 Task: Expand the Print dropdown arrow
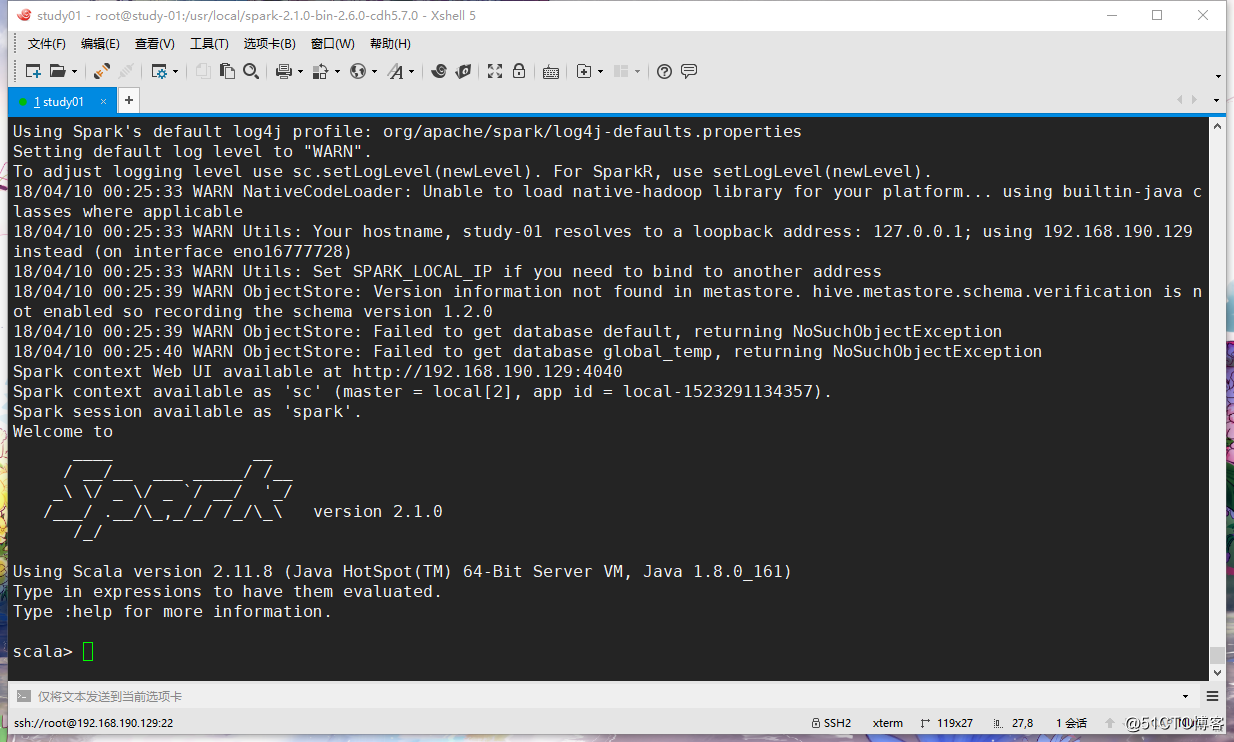(299, 72)
